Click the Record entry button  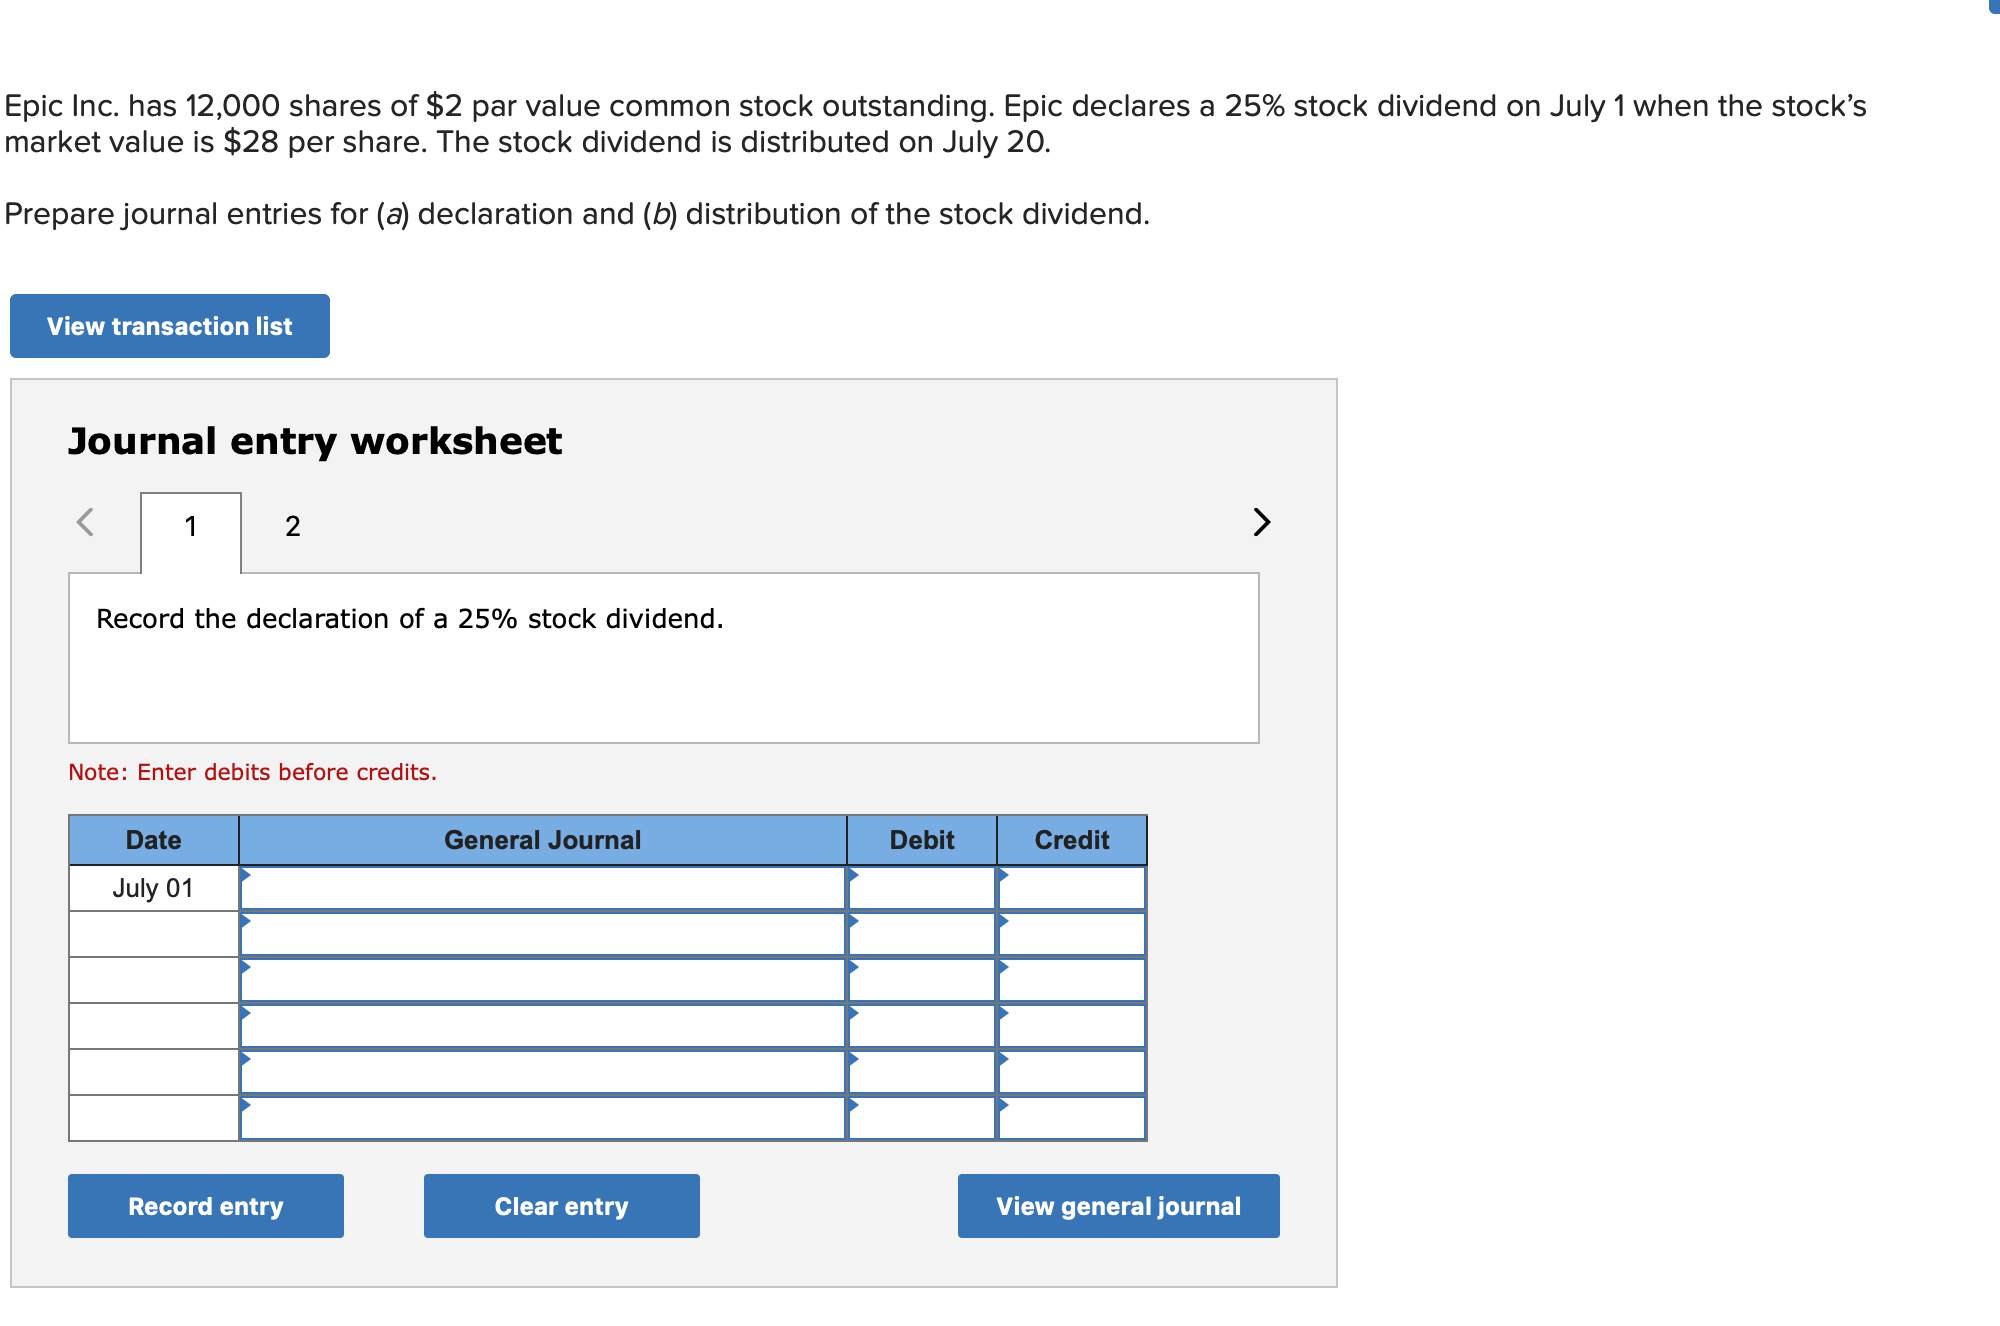tap(205, 1205)
